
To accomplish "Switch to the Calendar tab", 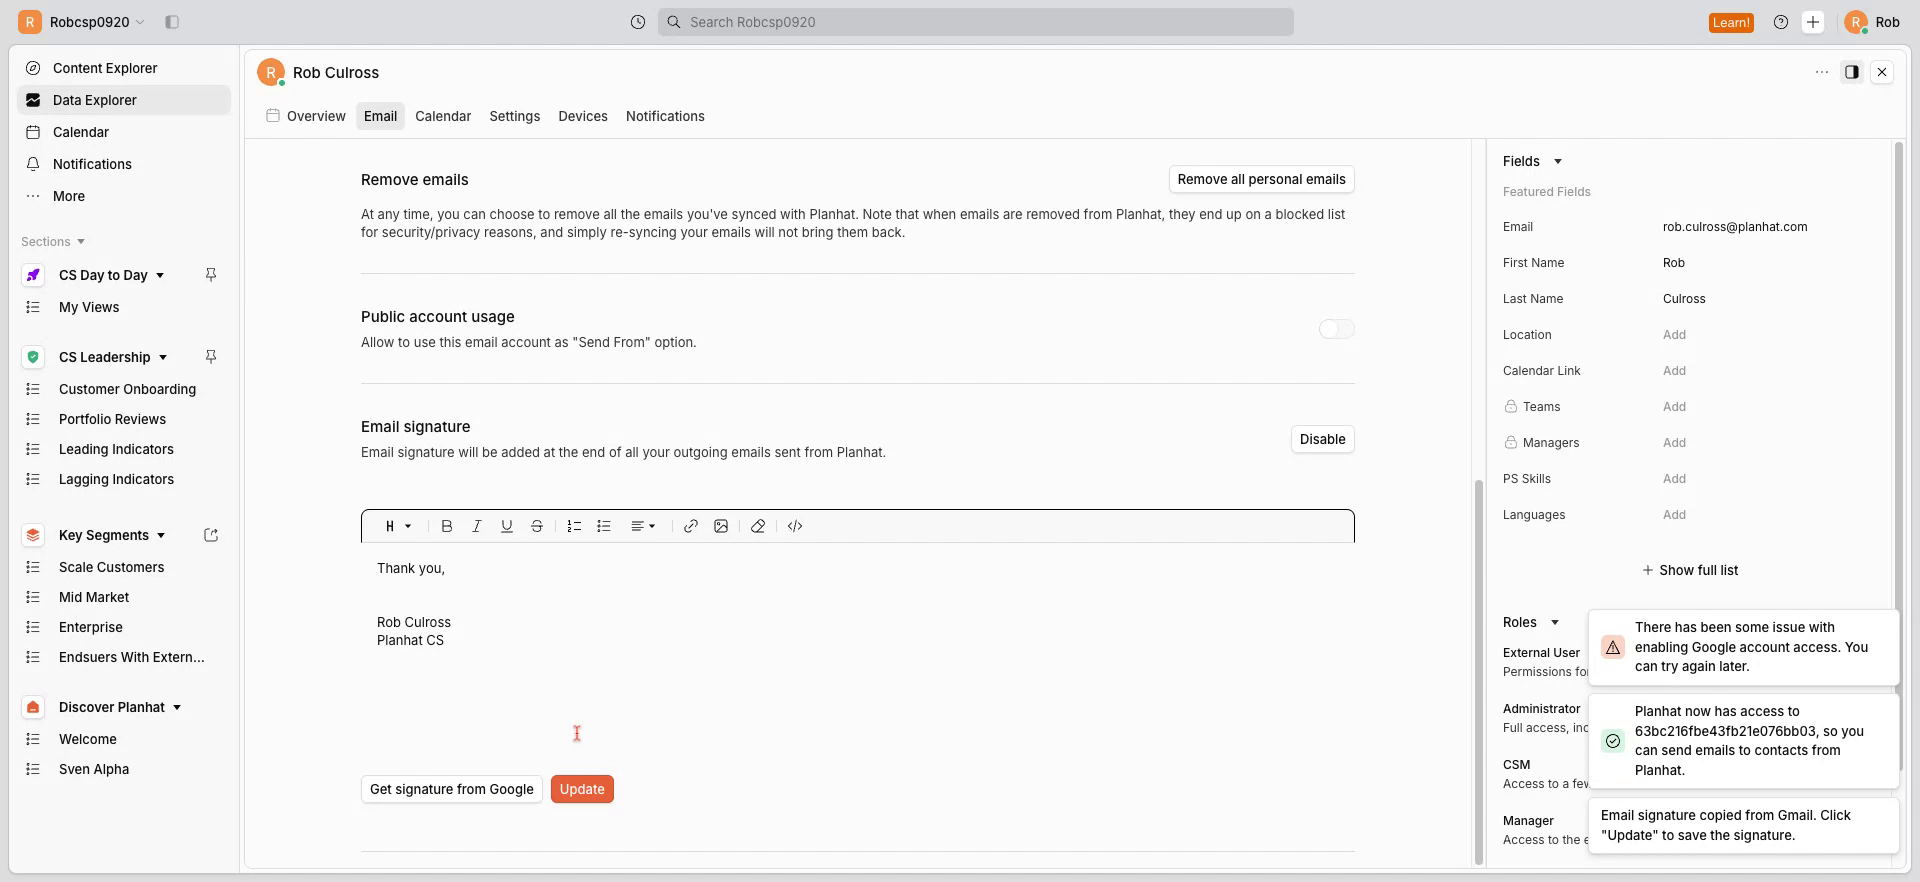I will click(x=443, y=116).
